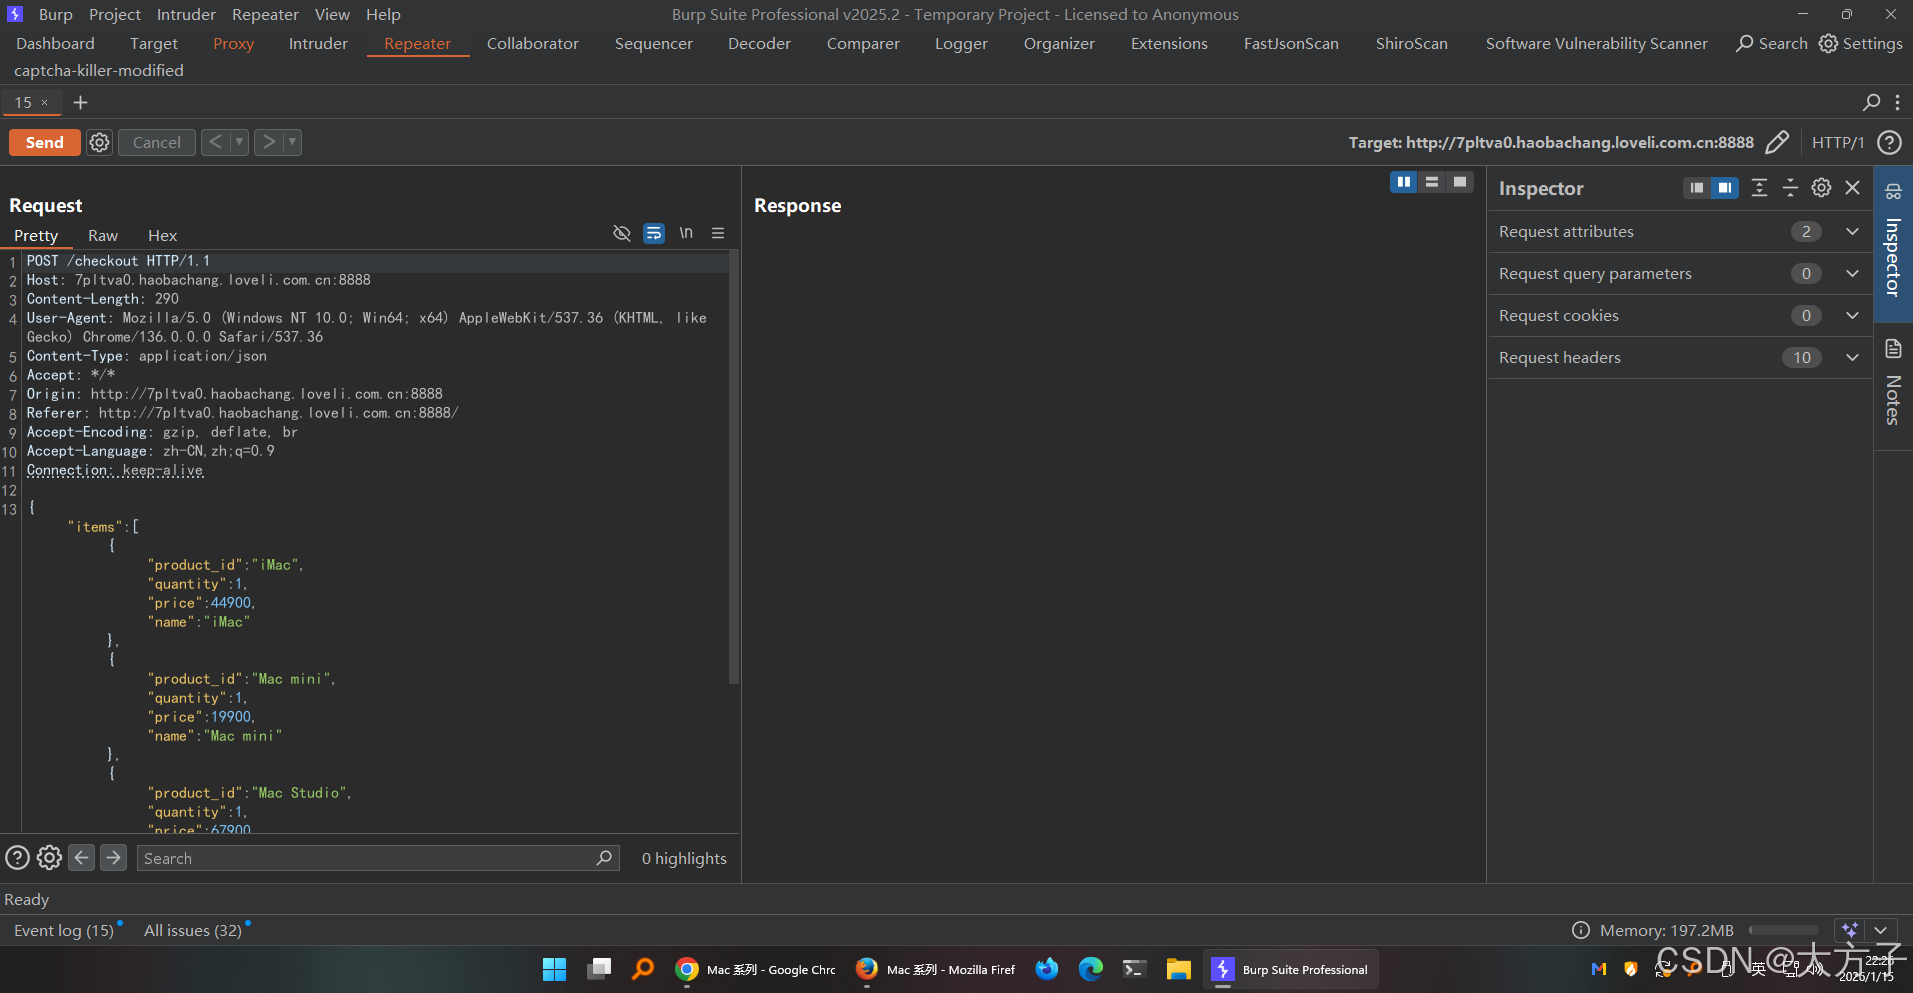Select the Inspector side tab
The height and width of the screenshot is (993, 1913).
pyautogui.click(x=1893, y=244)
